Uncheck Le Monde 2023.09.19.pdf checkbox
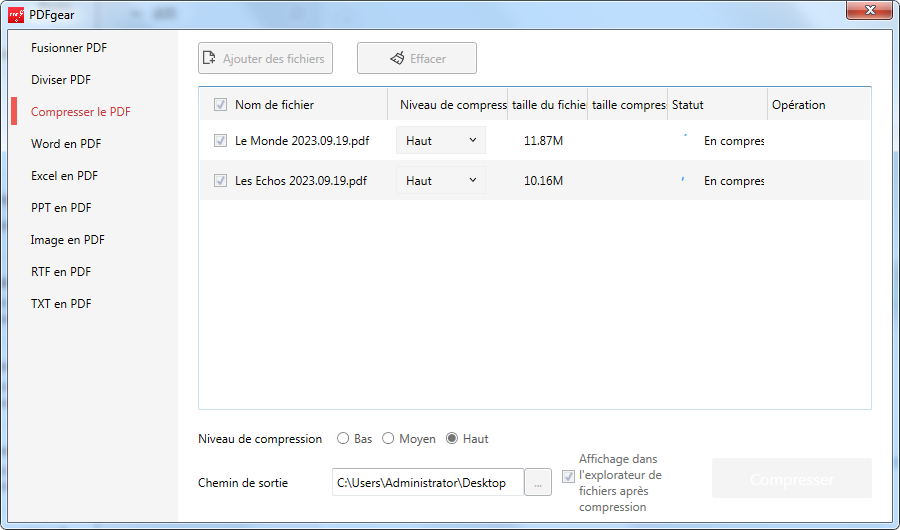The width and height of the screenshot is (900, 530). [220, 141]
